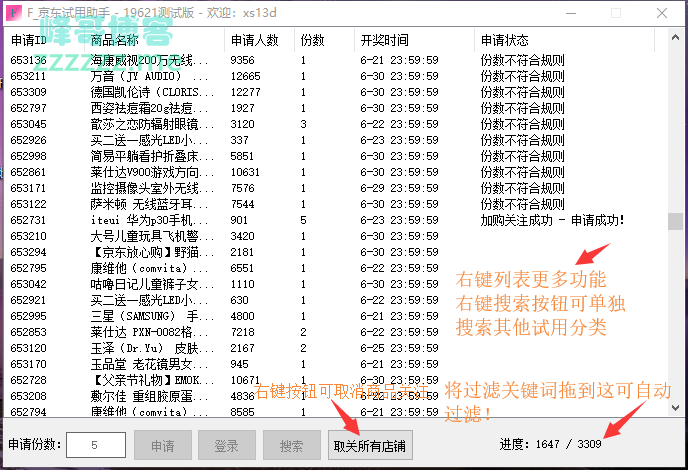This screenshot has height=470, width=688.
Task: Click the 商品名称 column header
Action: (115, 41)
